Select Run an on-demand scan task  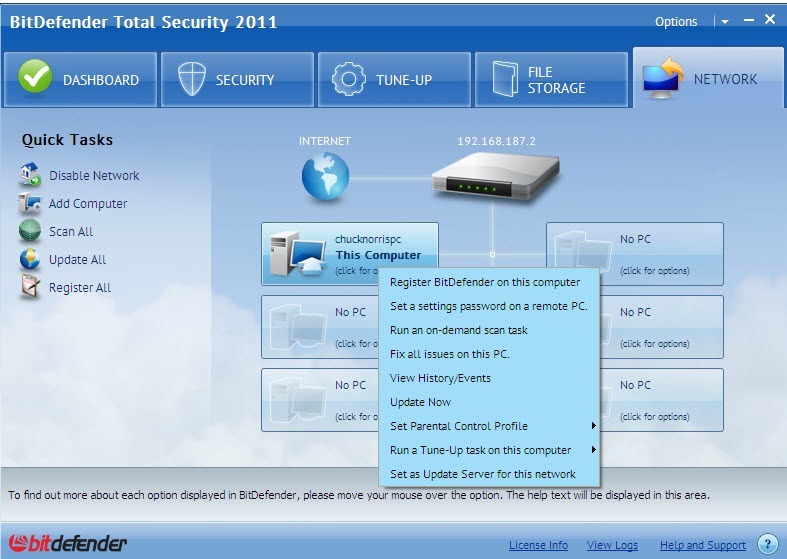click(x=489, y=330)
